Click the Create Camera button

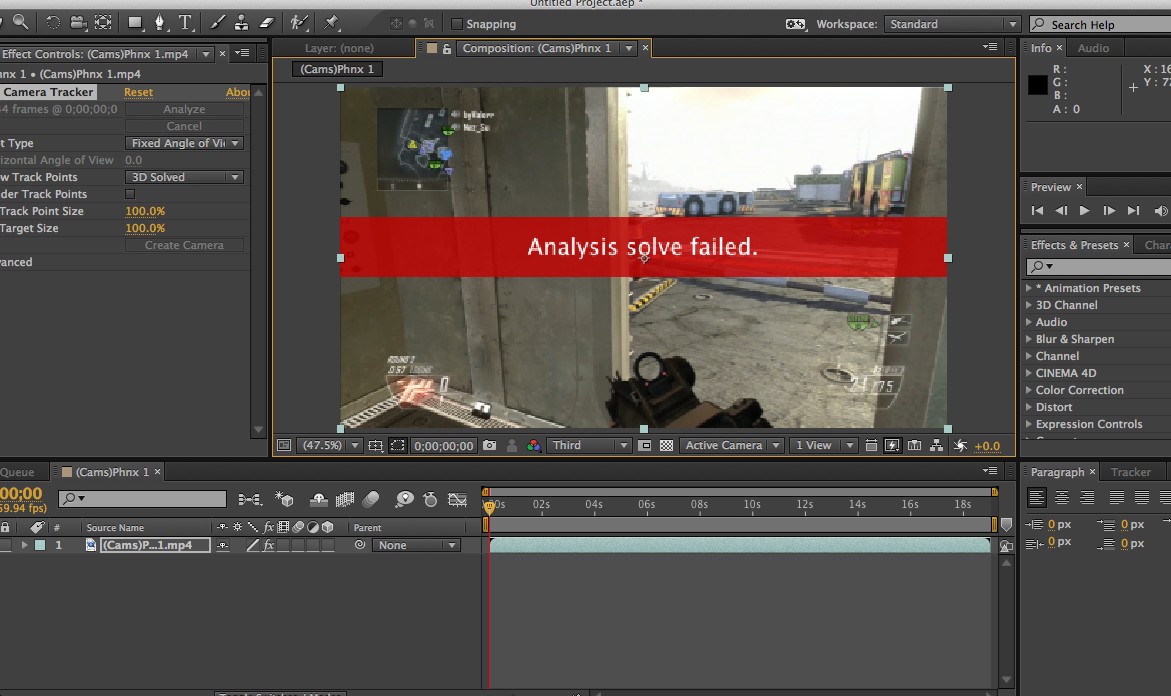[x=184, y=245]
